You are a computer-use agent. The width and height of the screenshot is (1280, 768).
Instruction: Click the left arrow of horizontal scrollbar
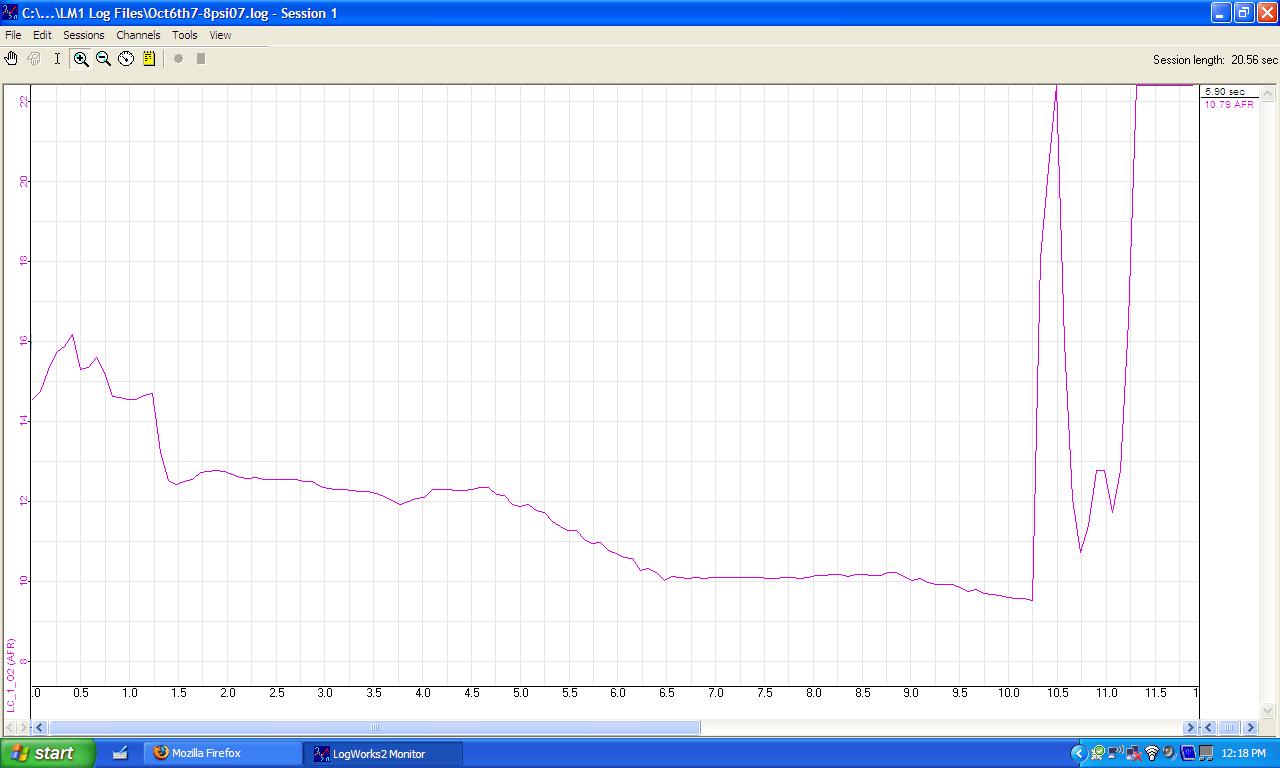coord(39,728)
